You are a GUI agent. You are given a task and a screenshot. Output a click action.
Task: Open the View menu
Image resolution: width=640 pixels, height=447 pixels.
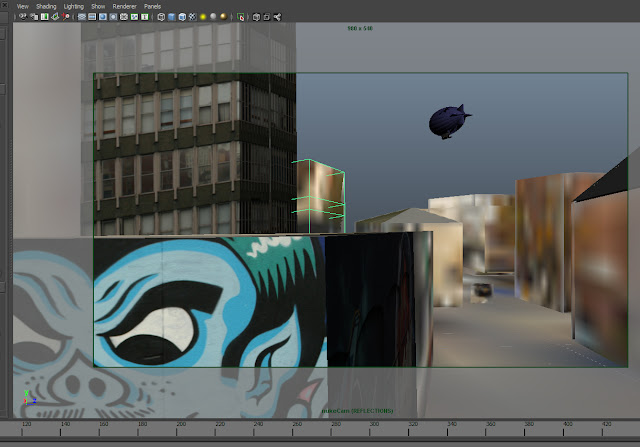pos(22,6)
